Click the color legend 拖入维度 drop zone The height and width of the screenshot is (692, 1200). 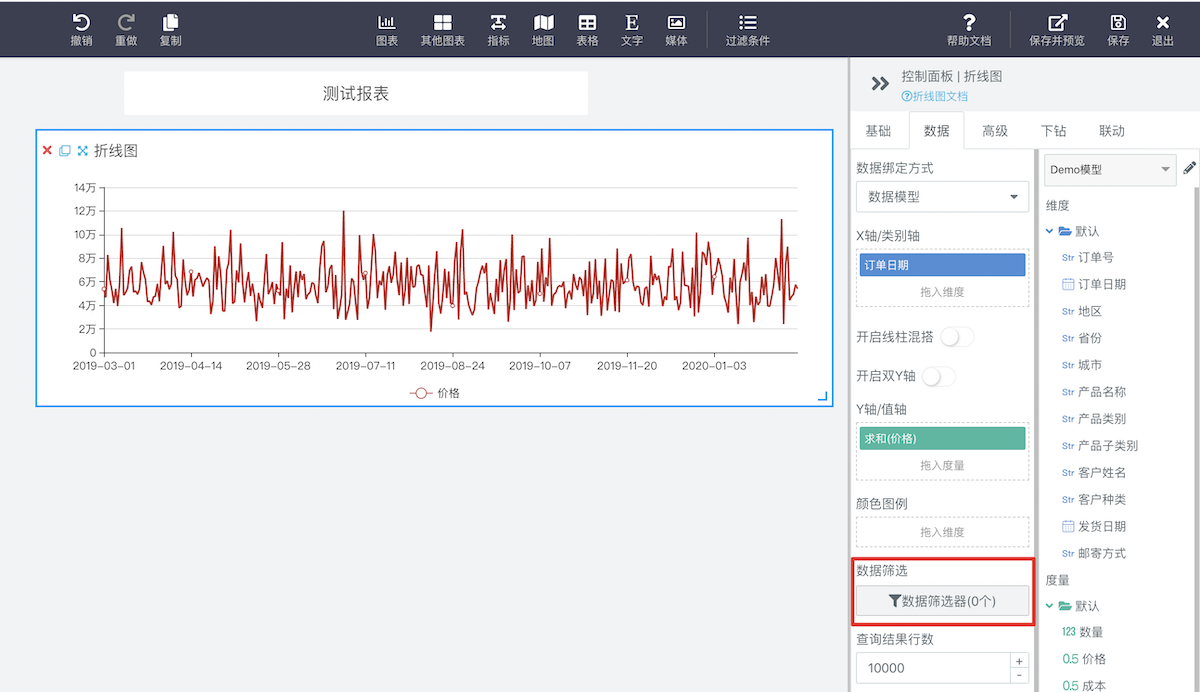point(942,532)
